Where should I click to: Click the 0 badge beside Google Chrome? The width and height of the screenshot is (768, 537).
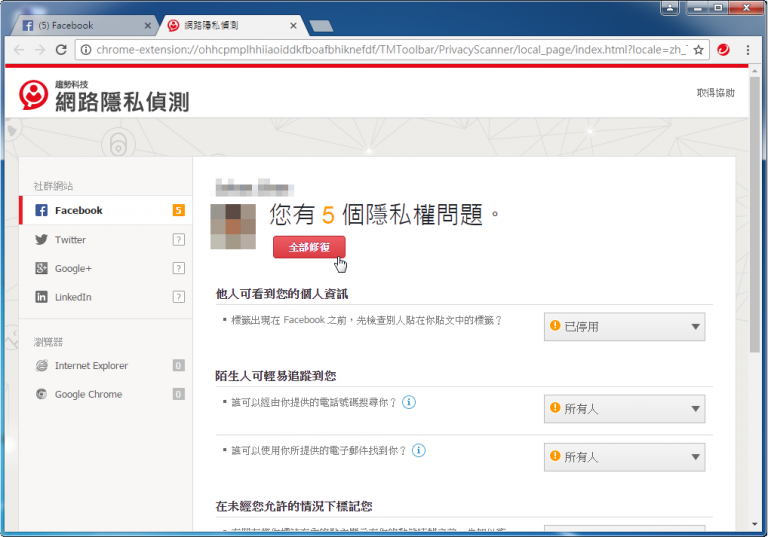pos(179,394)
